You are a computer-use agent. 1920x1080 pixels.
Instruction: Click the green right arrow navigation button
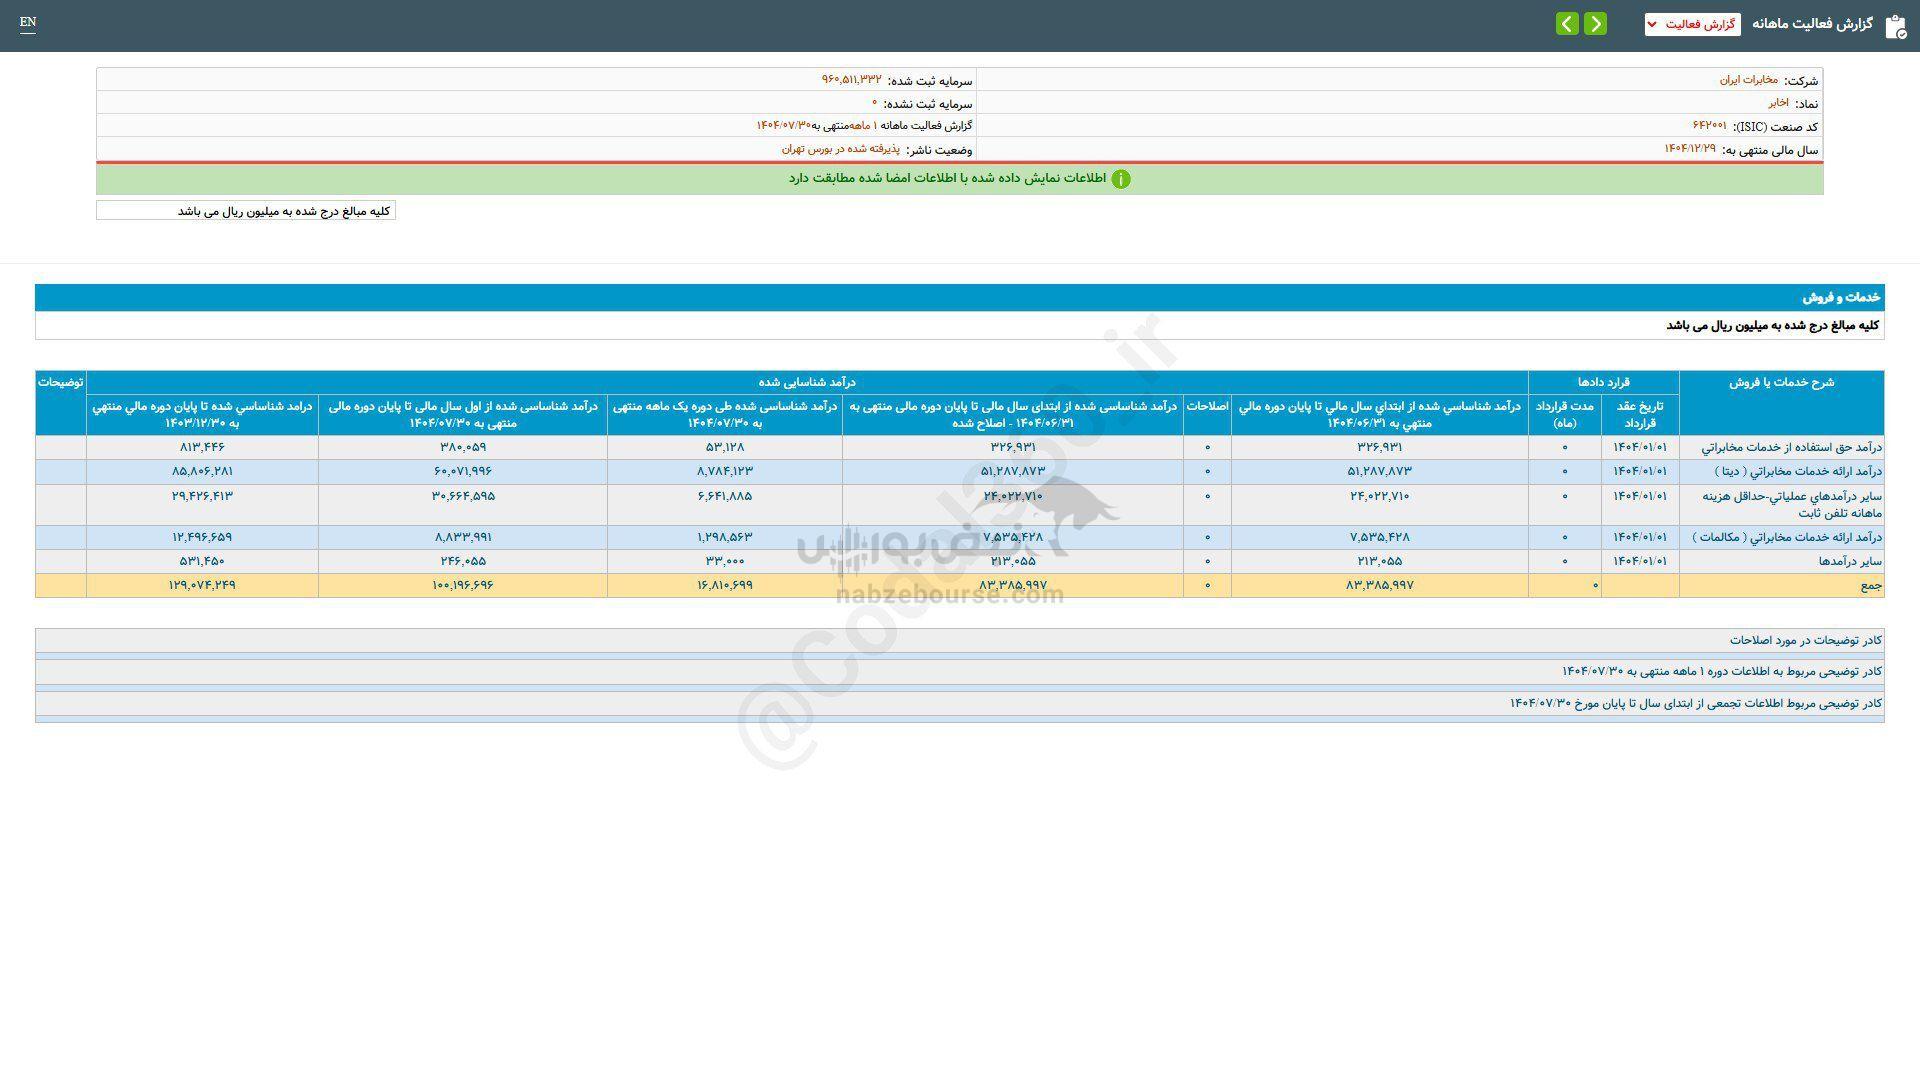[x=1595, y=24]
